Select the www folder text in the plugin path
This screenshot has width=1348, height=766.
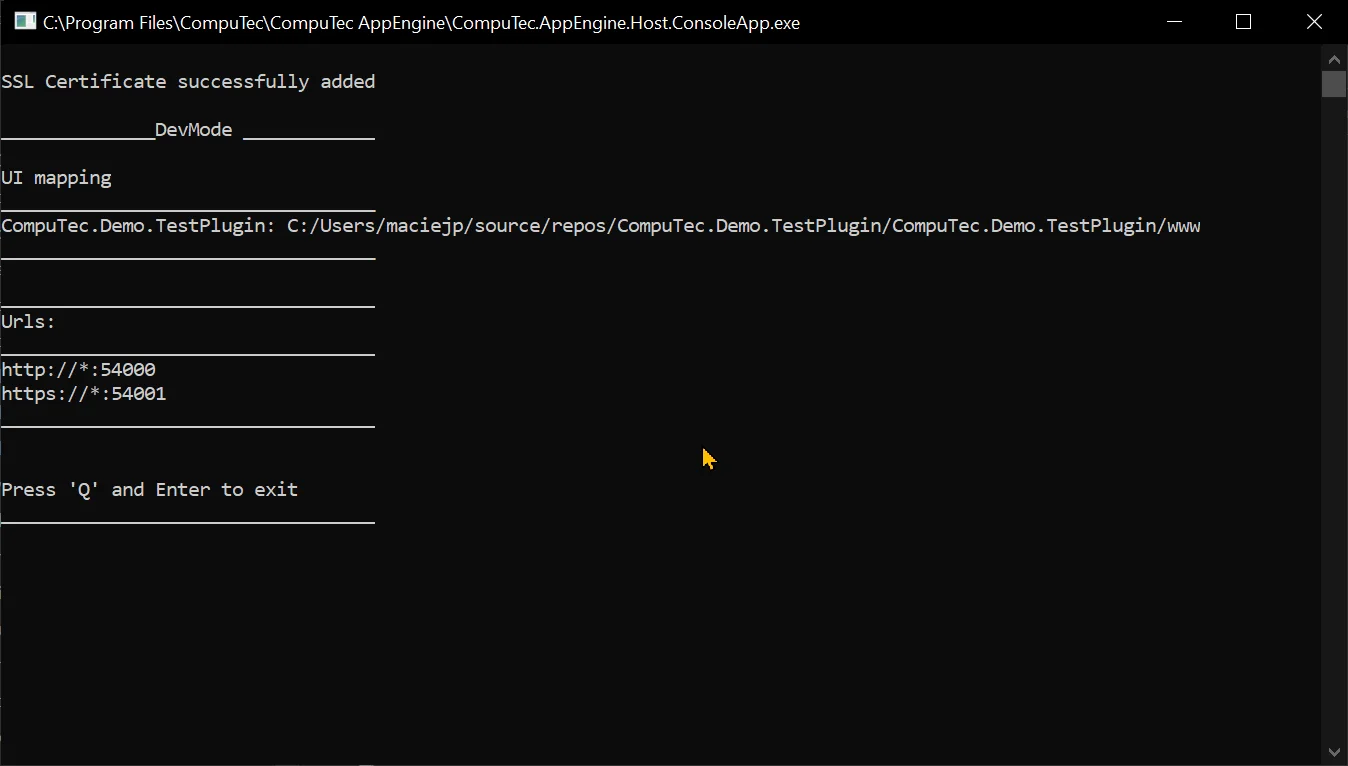[1183, 225]
